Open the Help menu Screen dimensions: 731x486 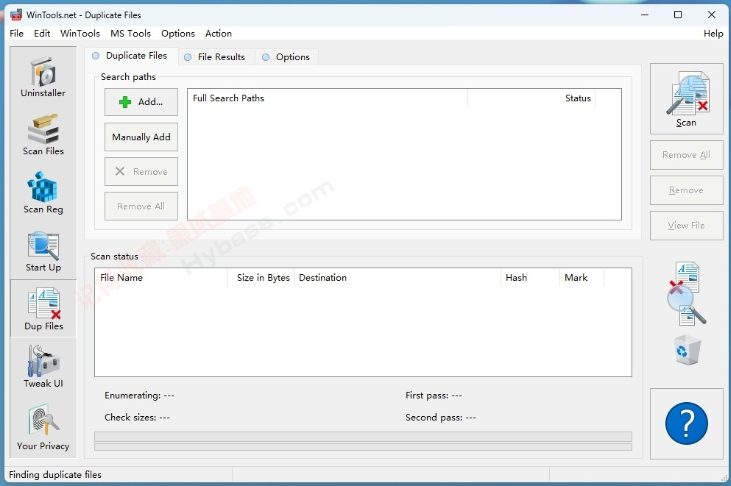point(713,34)
